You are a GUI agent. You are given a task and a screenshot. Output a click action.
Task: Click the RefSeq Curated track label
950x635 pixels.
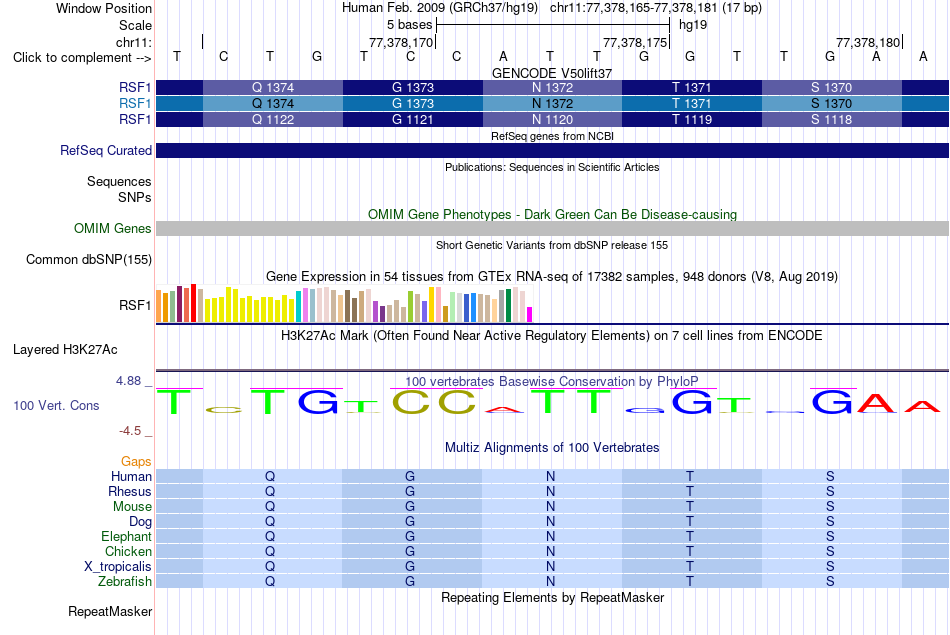[x=106, y=150]
